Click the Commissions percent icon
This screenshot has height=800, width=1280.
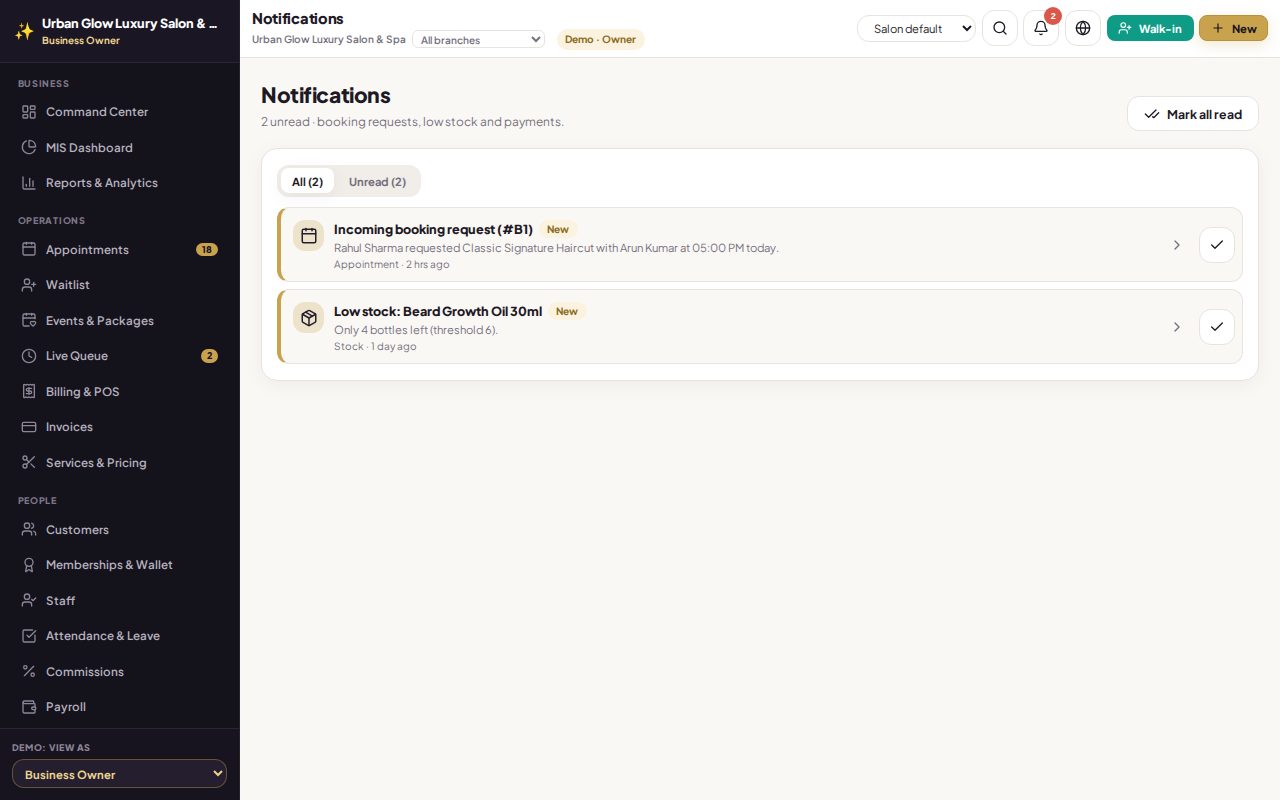[x=29, y=671]
